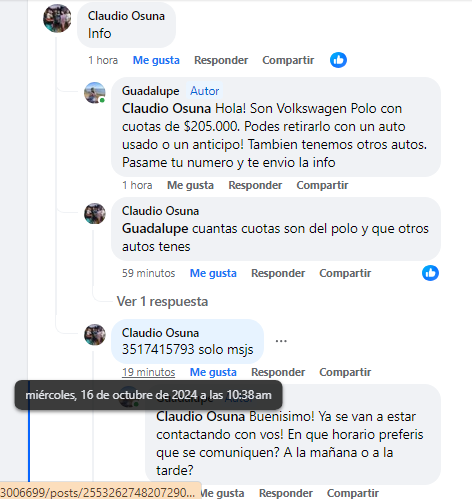Click Claudio Osuna's avatar beside the cuotas question

[95, 213]
